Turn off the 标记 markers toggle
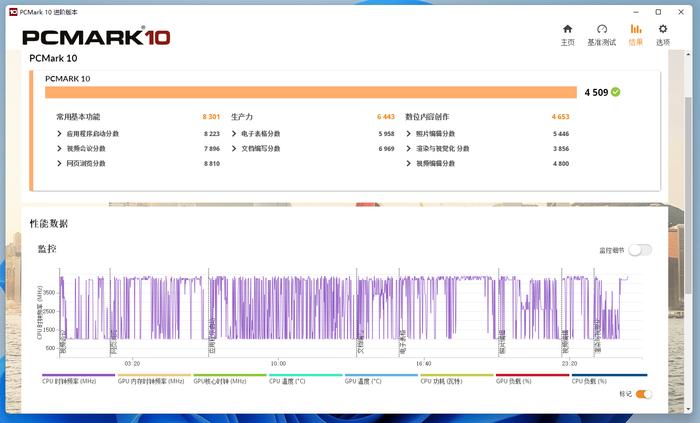This screenshot has height=423, width=700. [x=644, y=394]
